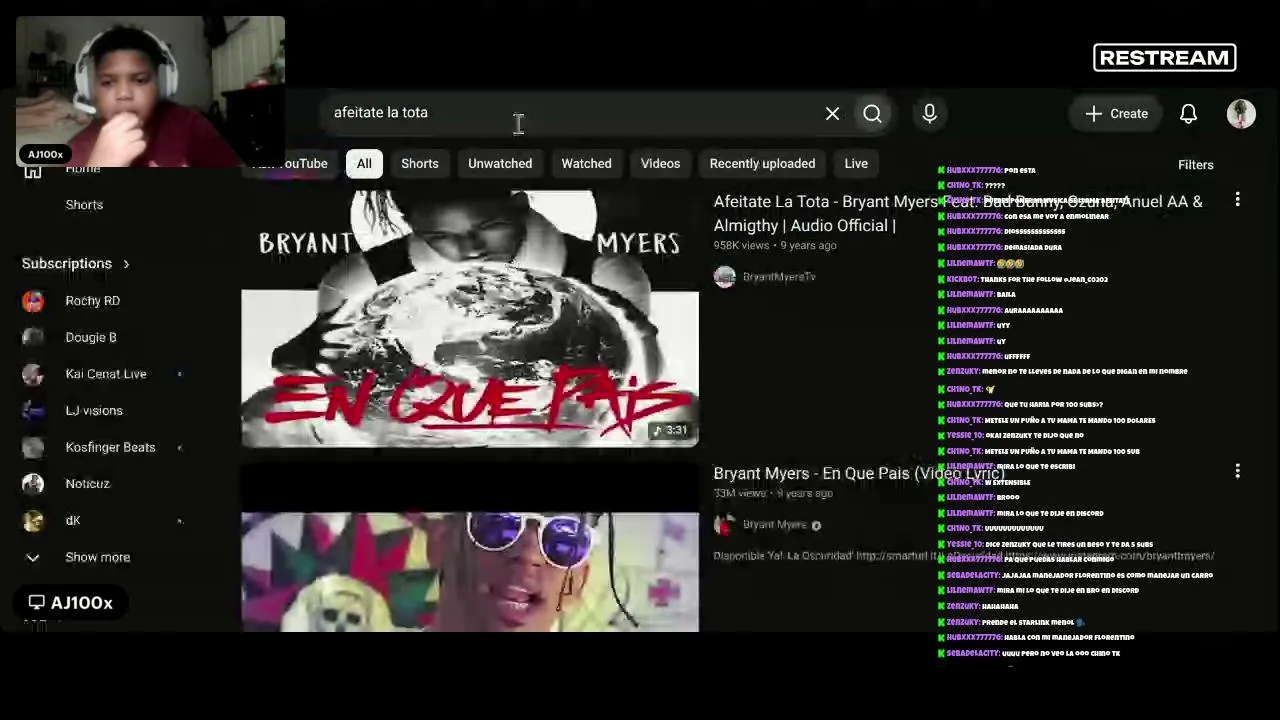Viewport: 1280px width, 720px height.
Task: Open options menu for Afeitate La Tota video
Action: click(1237, 200)
